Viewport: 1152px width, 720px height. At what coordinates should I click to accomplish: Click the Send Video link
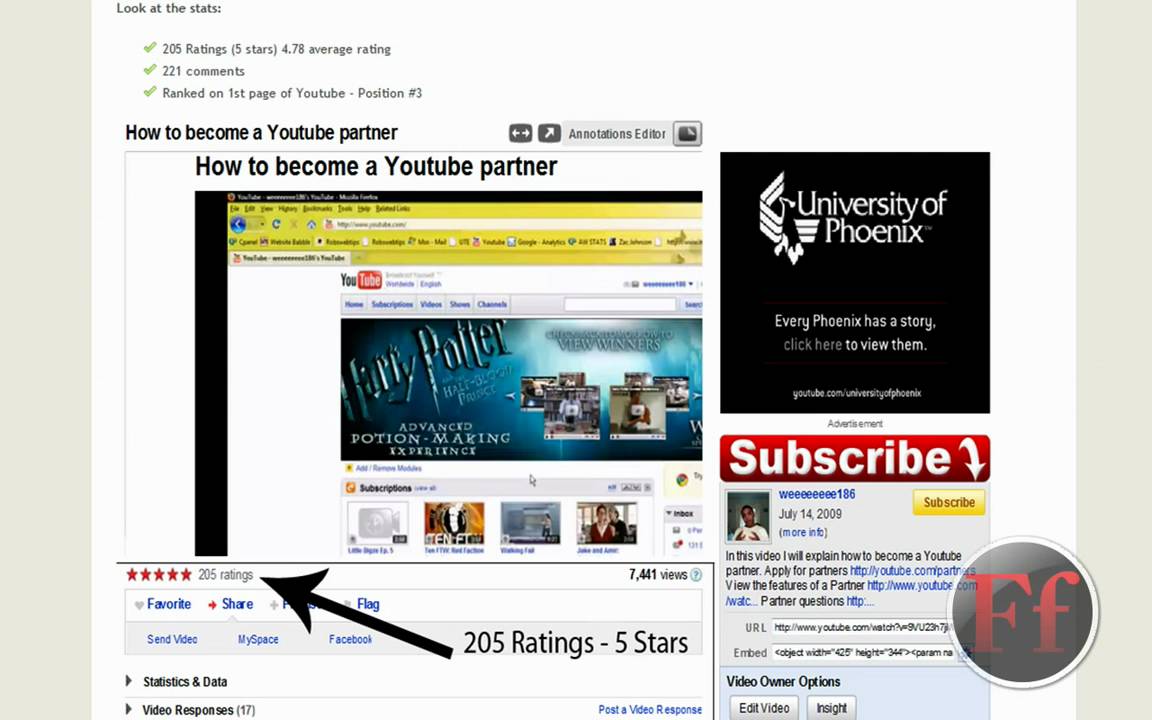point(172,639)
